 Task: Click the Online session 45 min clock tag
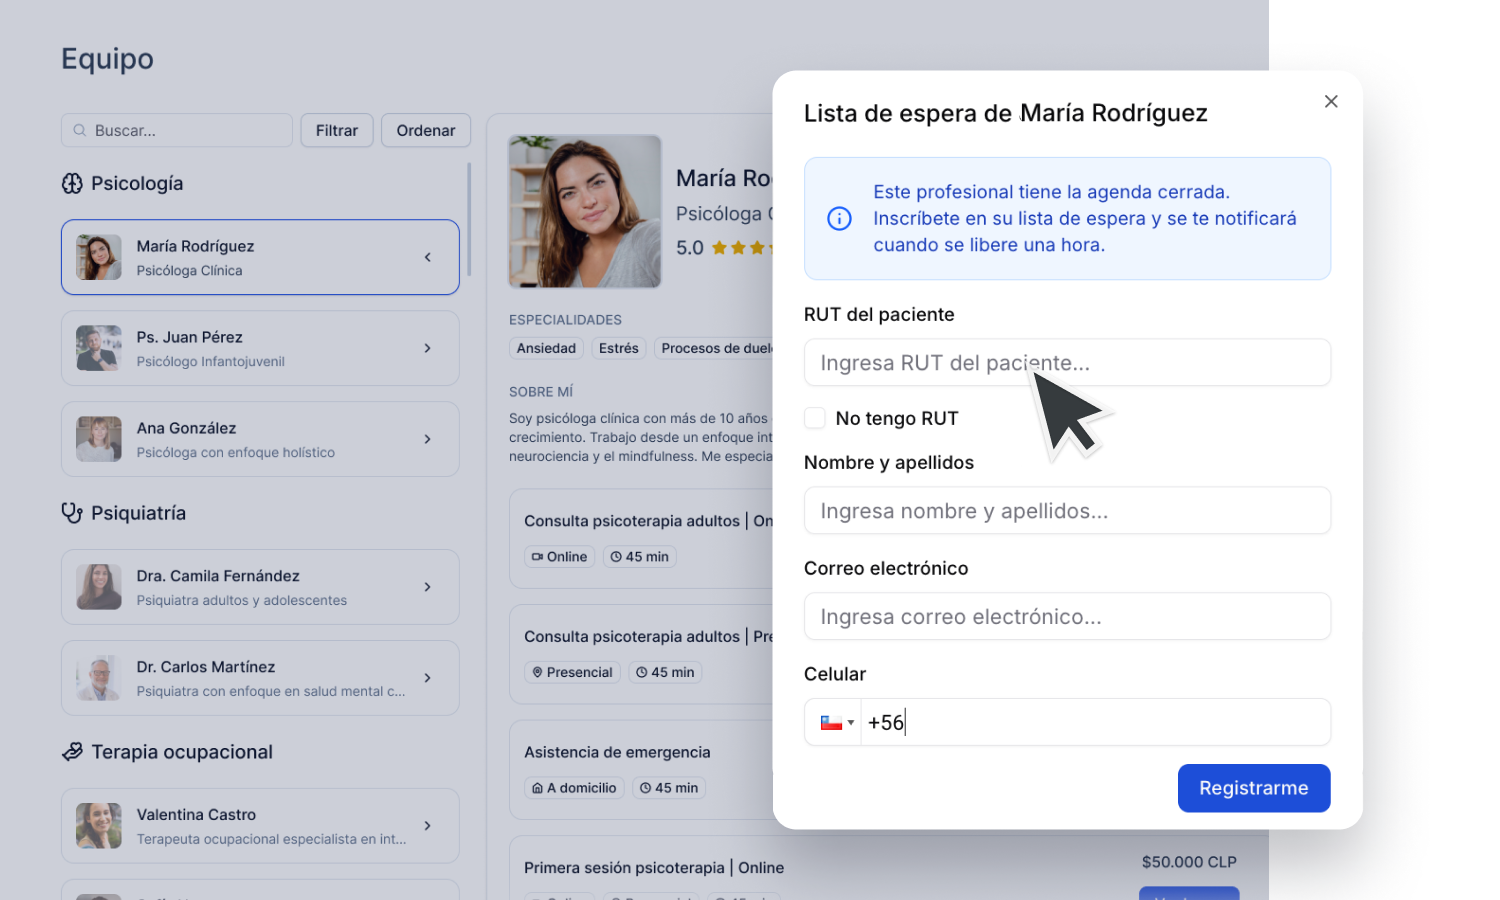click(640, 557)
